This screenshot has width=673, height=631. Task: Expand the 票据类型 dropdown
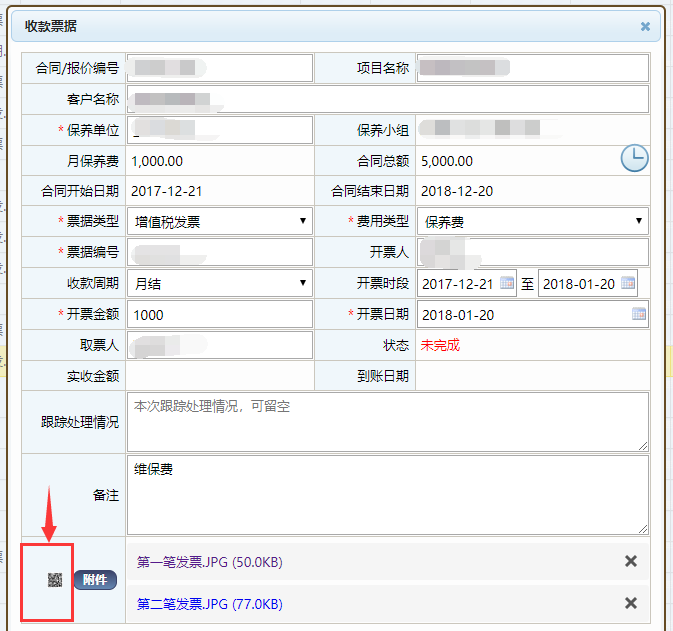220,221
